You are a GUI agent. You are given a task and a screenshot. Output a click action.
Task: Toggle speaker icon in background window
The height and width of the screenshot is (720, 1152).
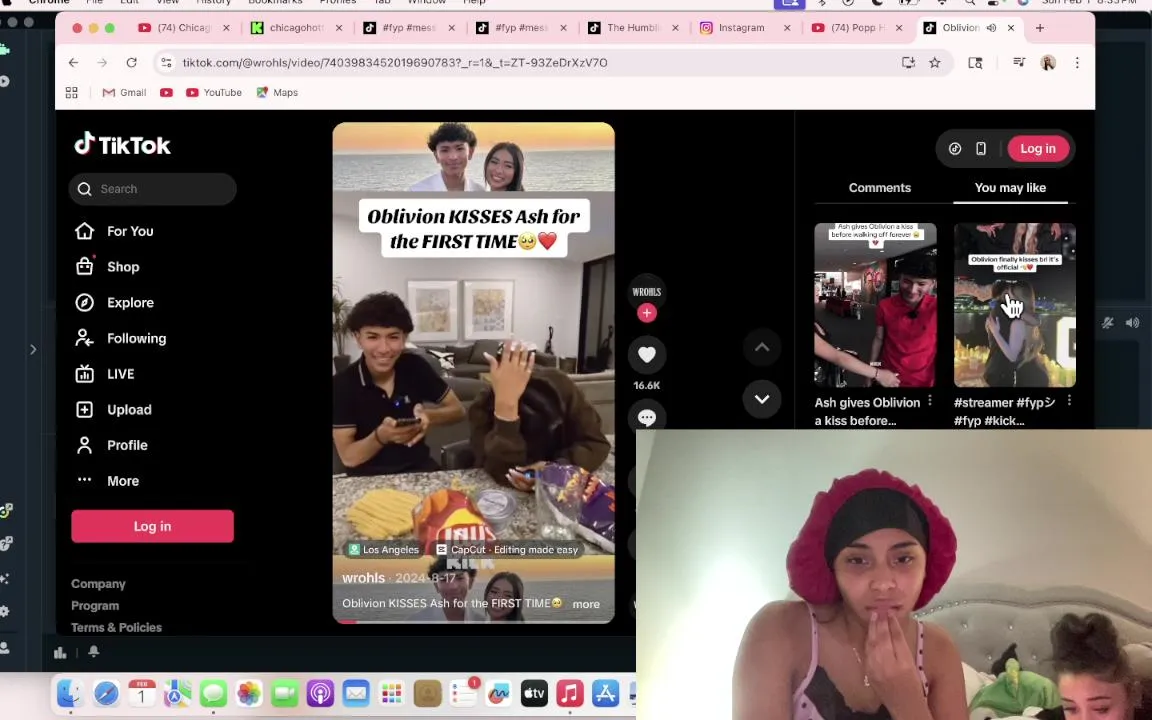click(x=1133, y=323)
